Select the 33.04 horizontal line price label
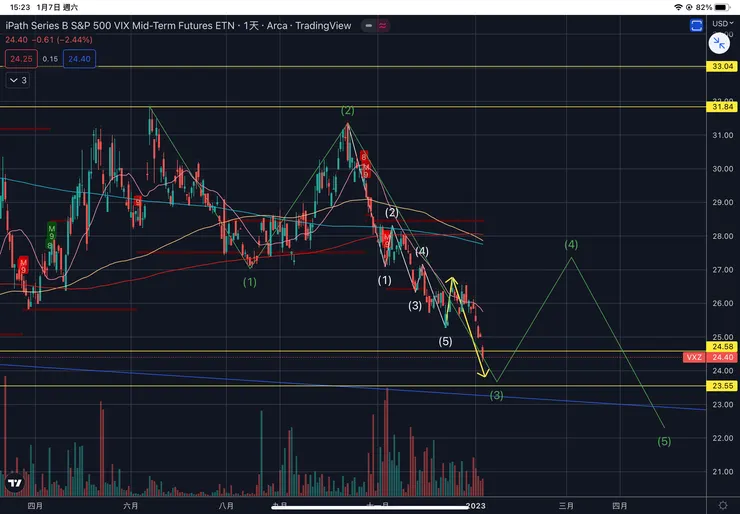740x514 pixels. tap(722, 66)
